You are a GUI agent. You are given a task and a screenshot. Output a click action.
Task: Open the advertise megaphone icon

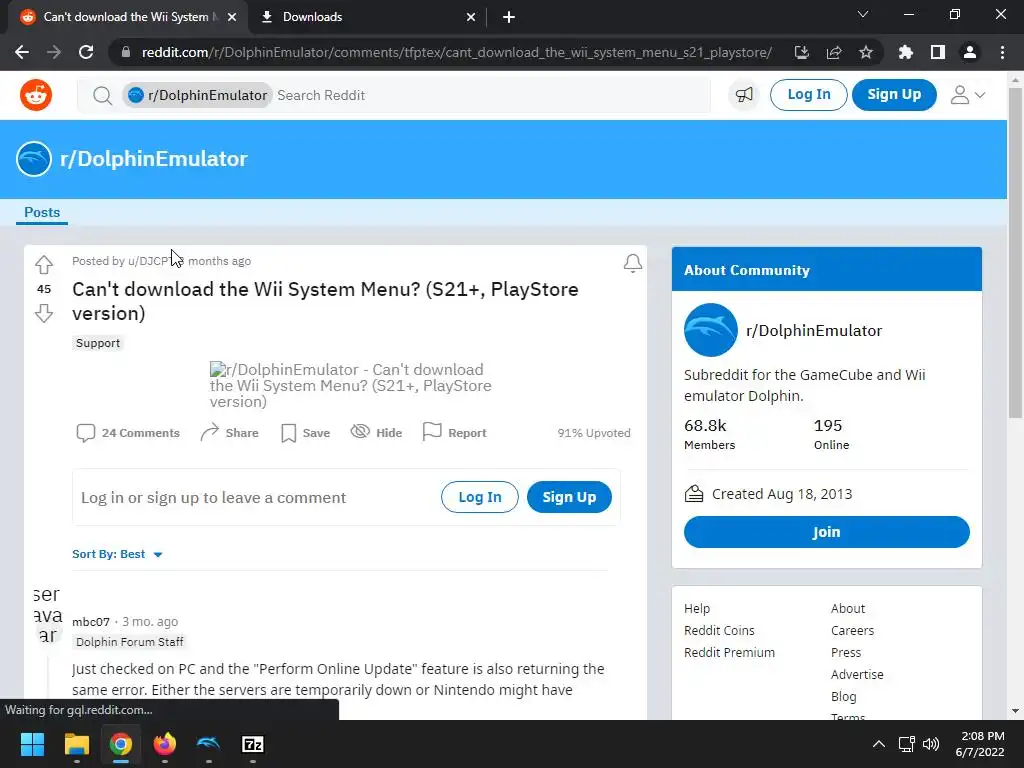click(744, 95)
